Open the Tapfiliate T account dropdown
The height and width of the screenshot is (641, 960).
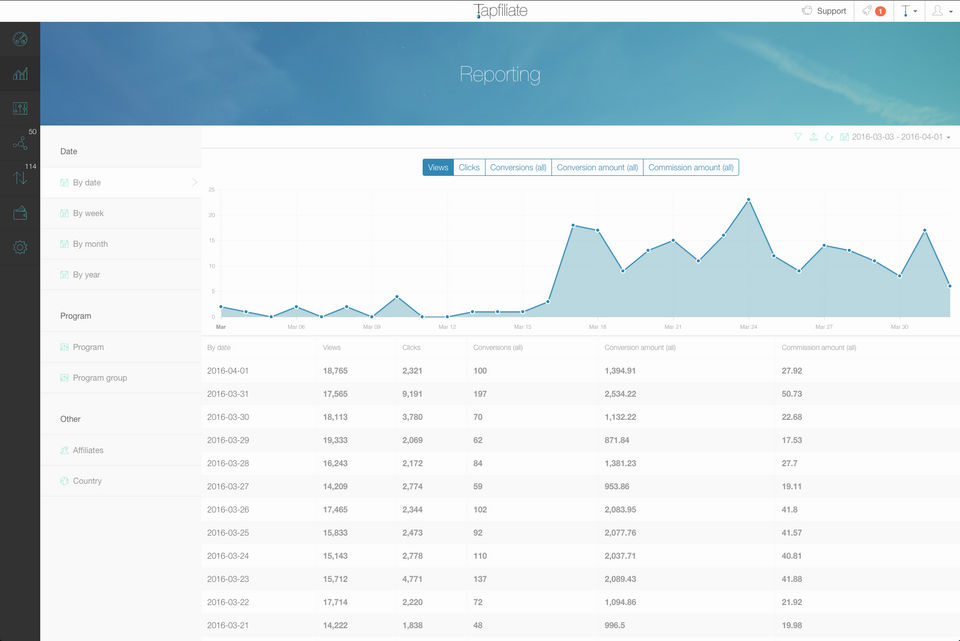909,10
